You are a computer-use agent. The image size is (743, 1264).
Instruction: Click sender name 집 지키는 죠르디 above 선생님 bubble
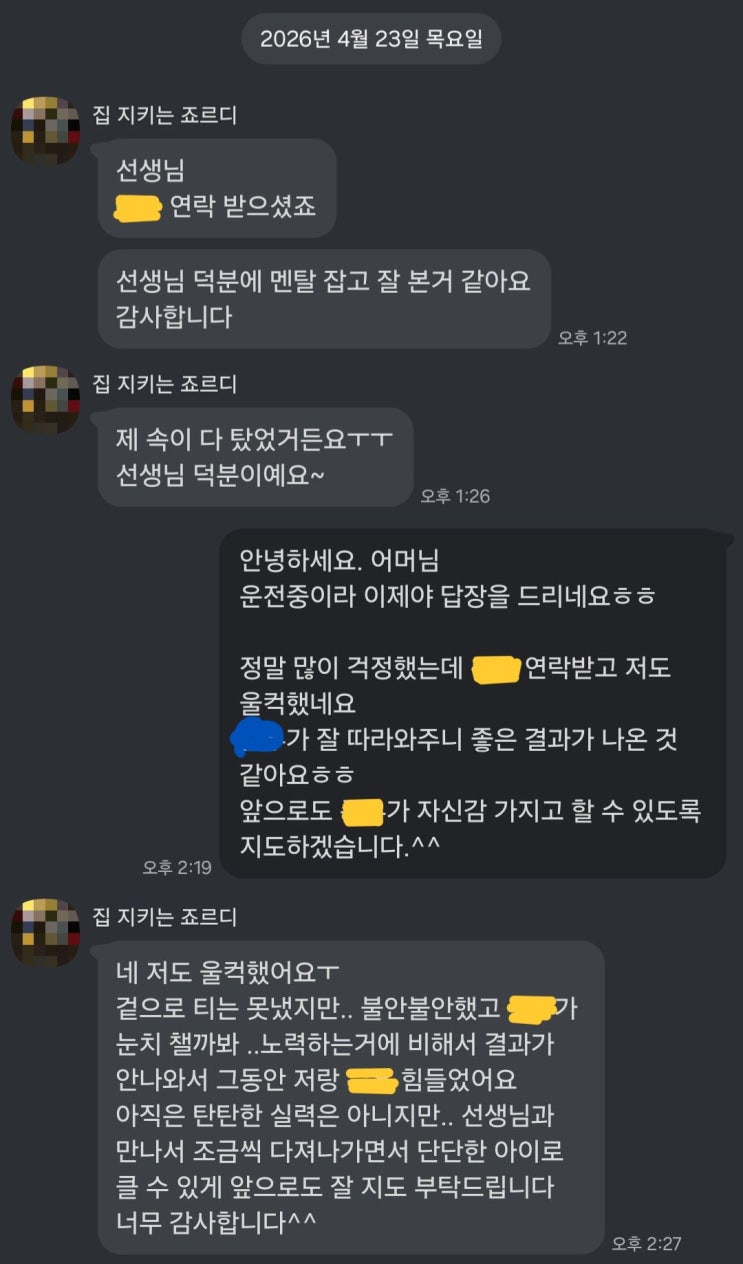coord(165,115)
